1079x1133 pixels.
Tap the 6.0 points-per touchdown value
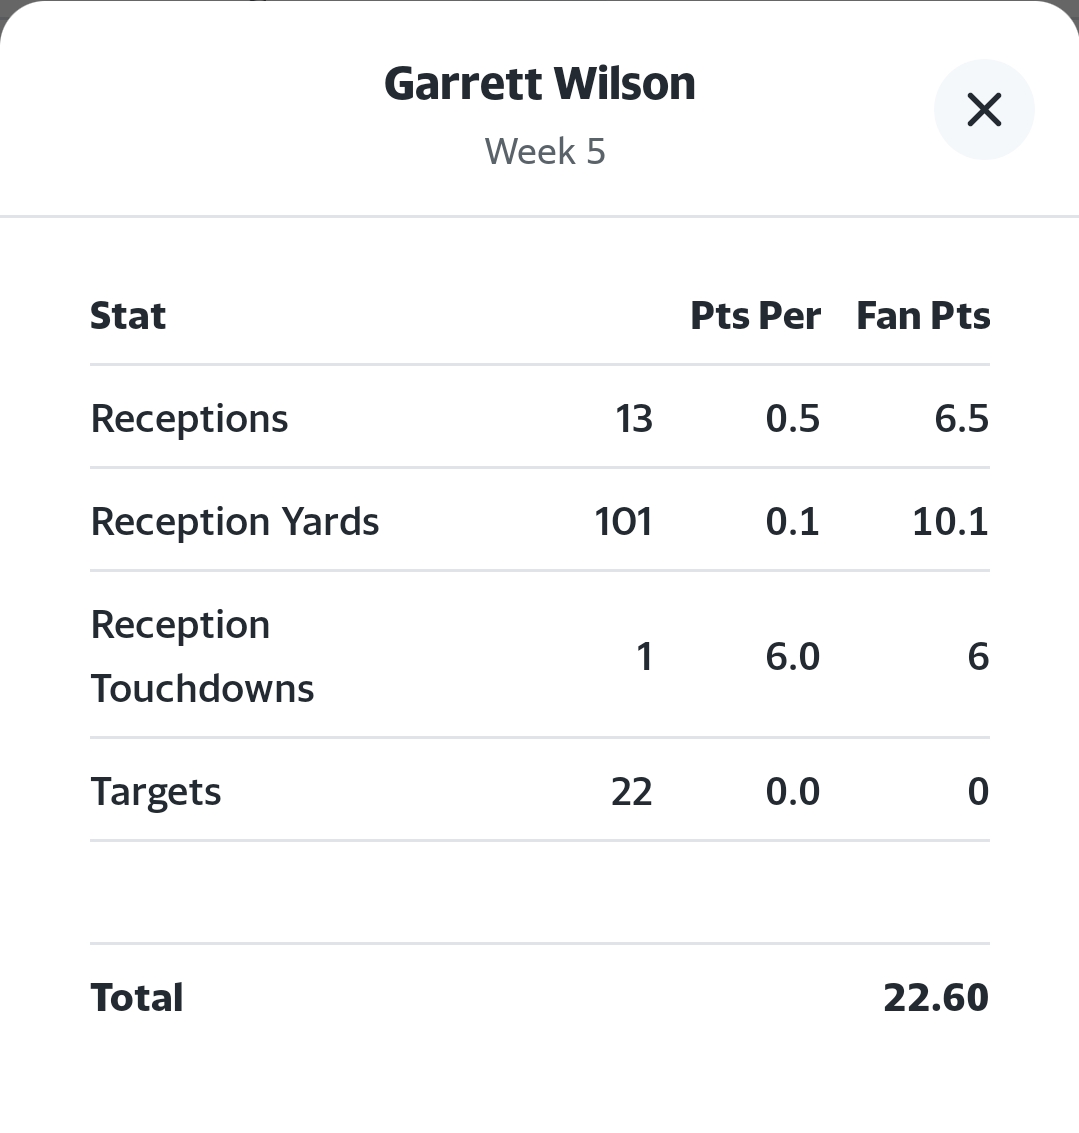(x=792, y=656)
